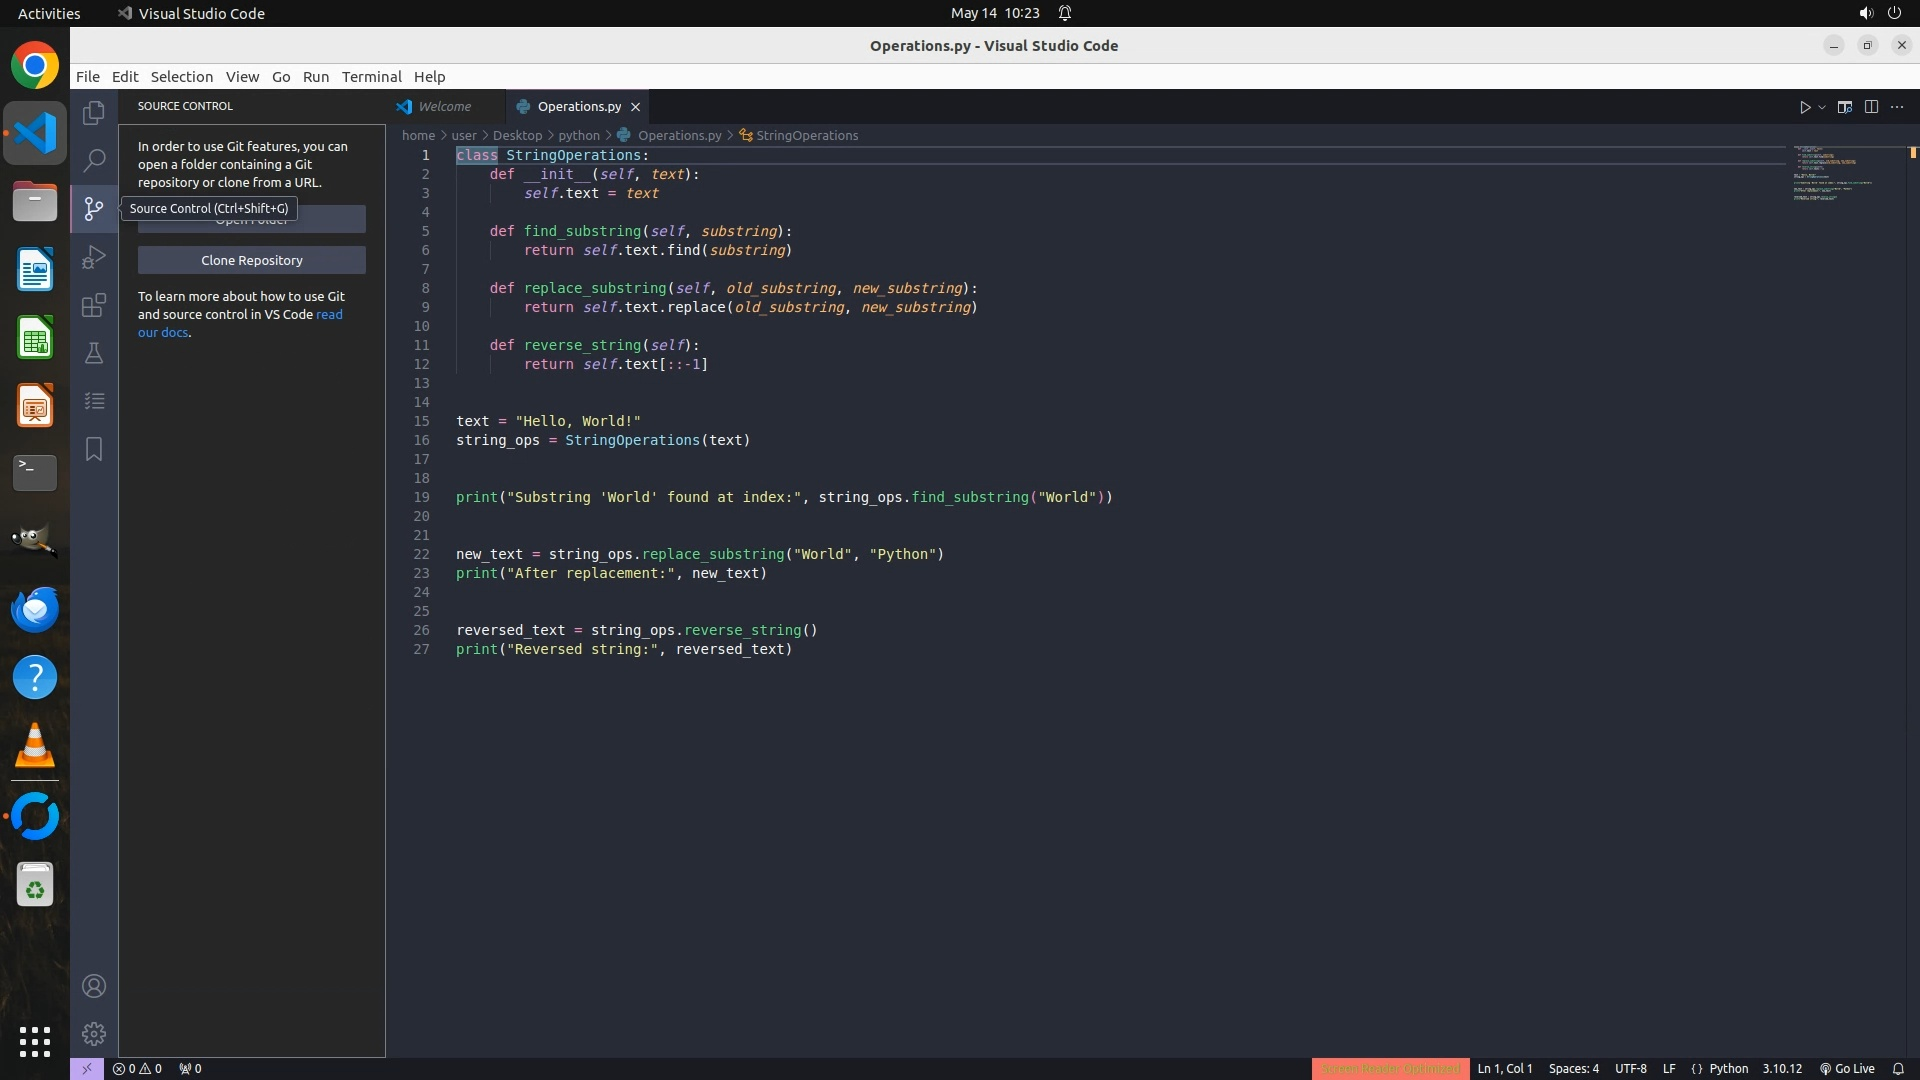Image resolution: width=1920 pixels, height=1080 pixels.
Task: Toggle notifications bell in status bar
Action: click(x=1898, y=1068)
